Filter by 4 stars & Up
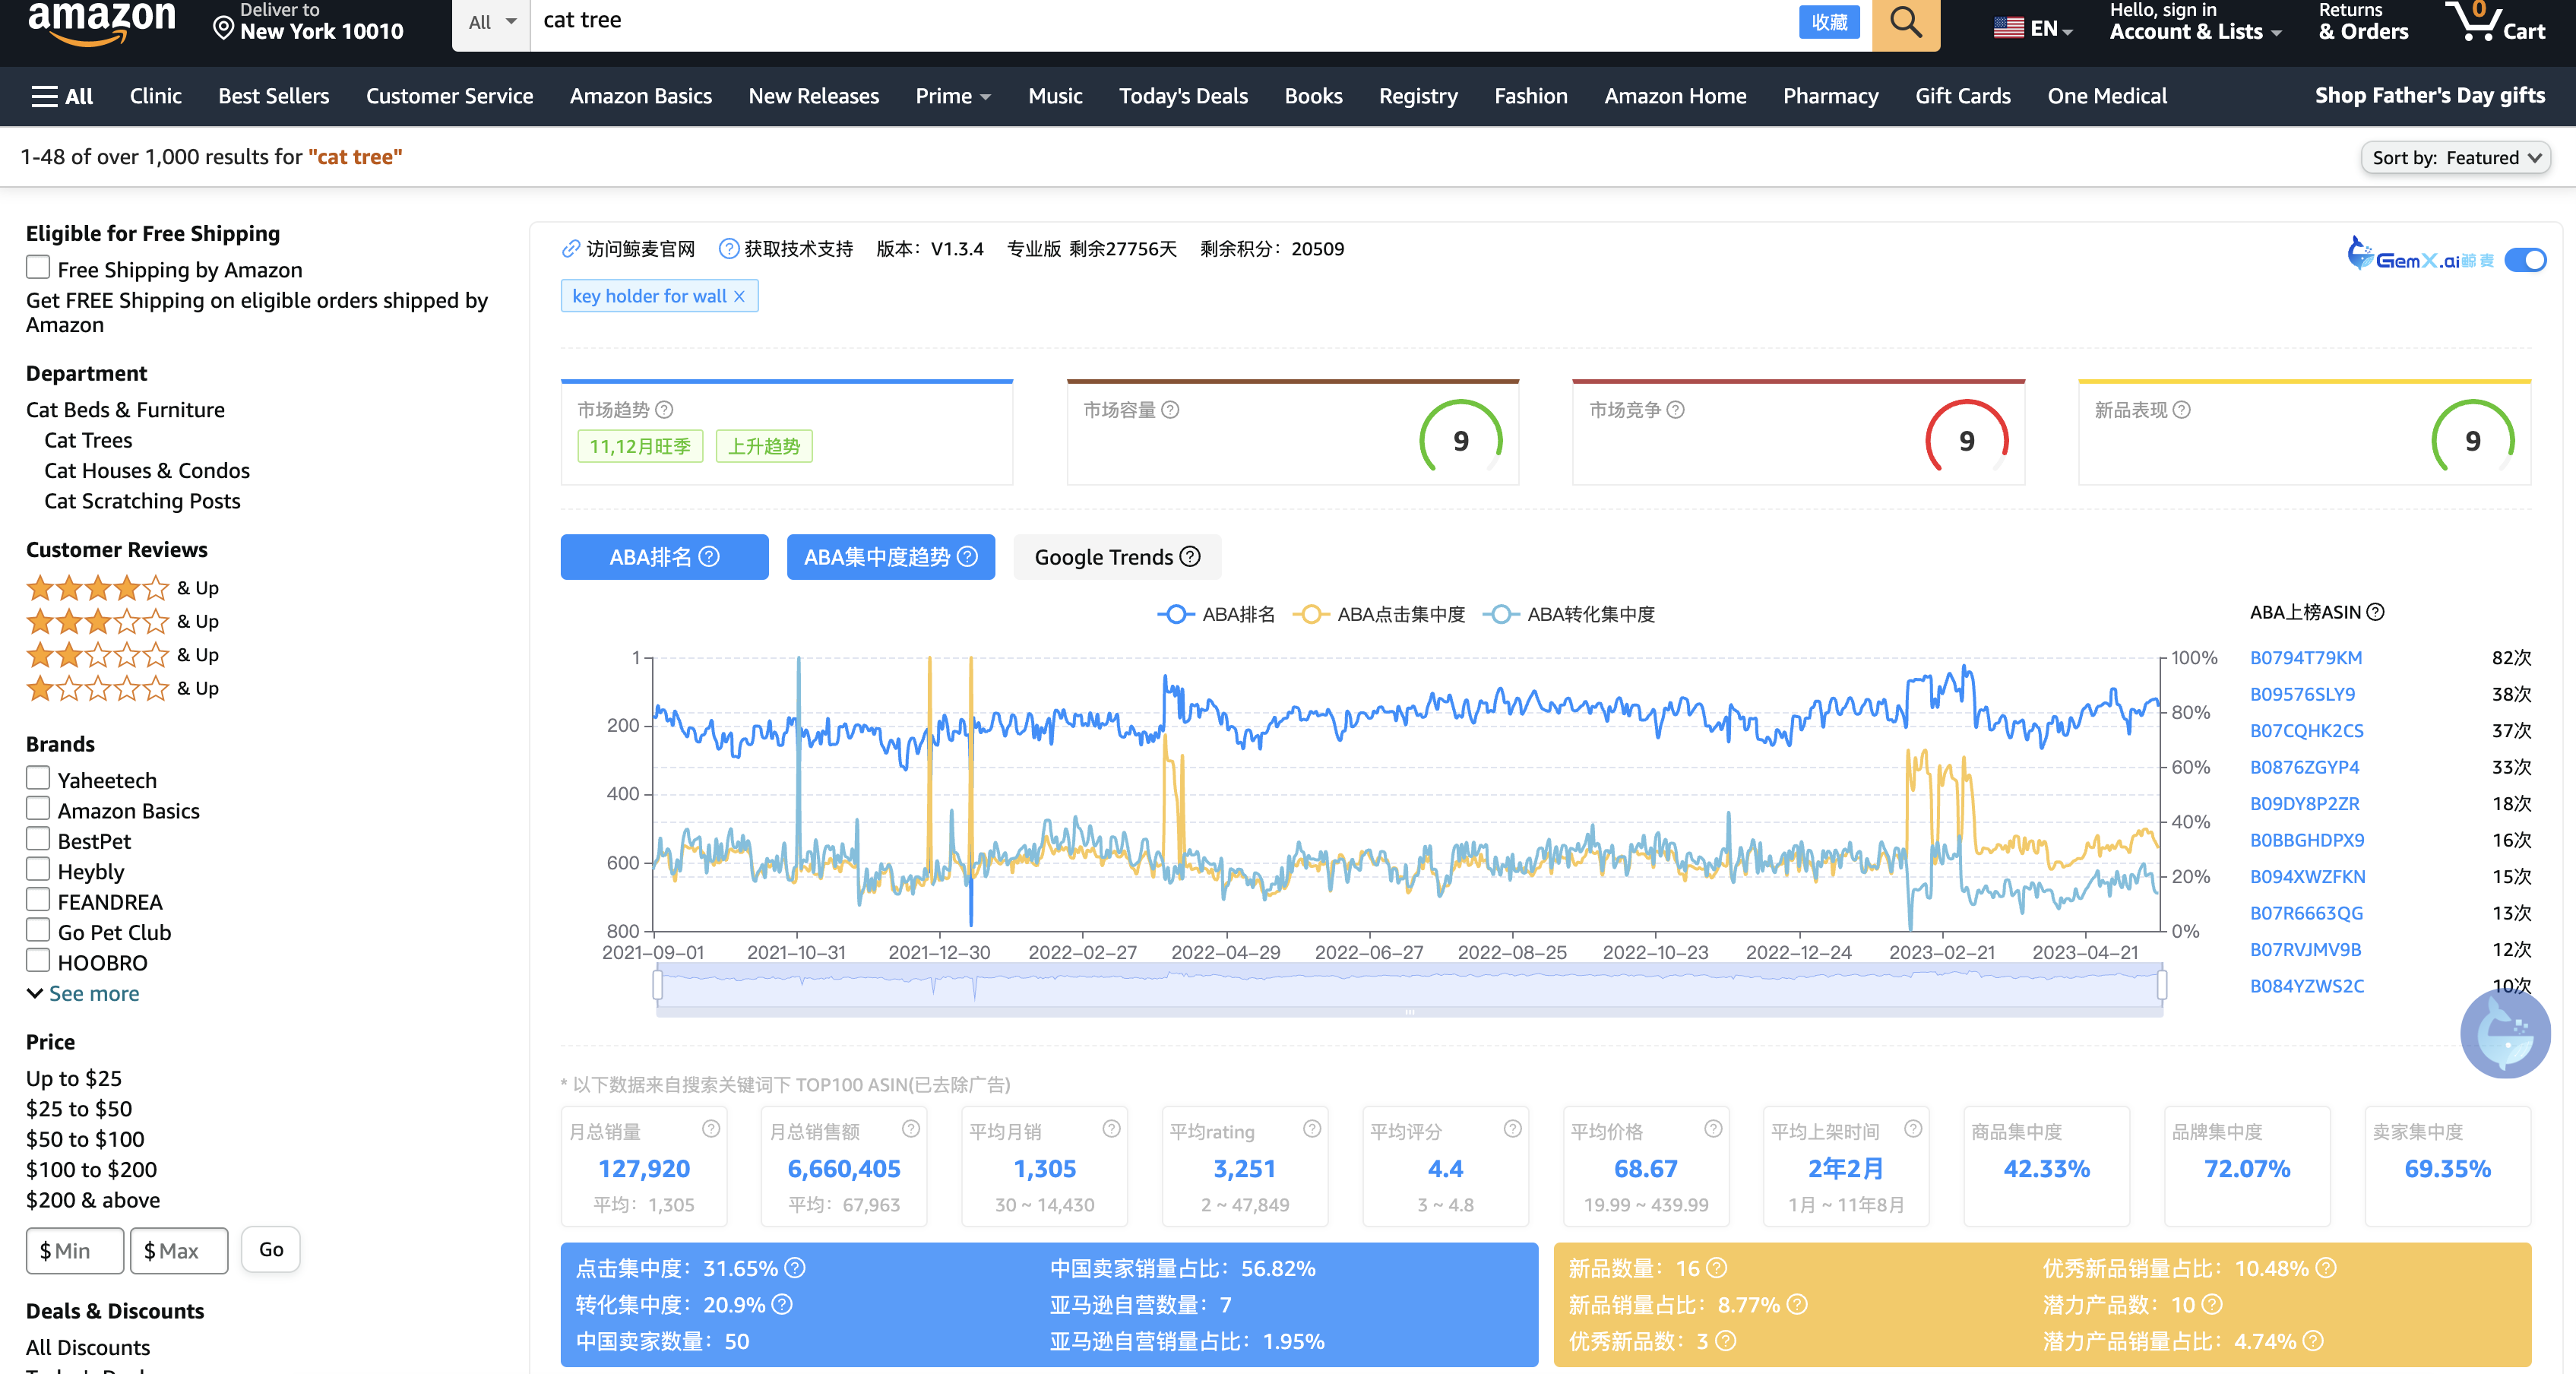 click(122, 588)
